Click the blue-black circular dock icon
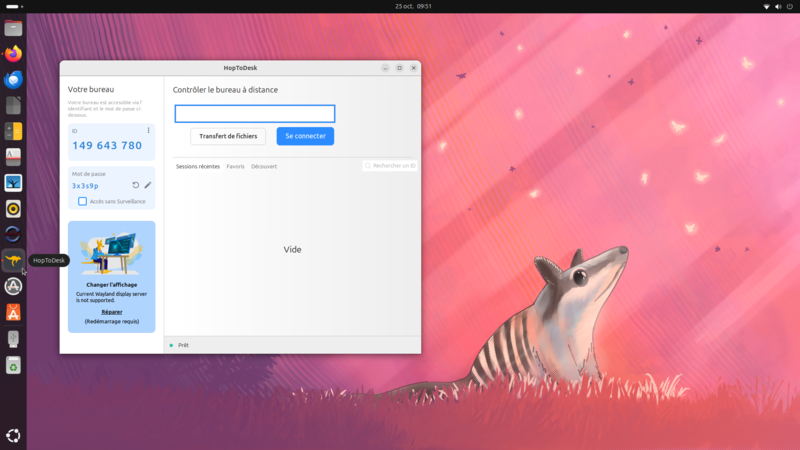 [13, 234]
